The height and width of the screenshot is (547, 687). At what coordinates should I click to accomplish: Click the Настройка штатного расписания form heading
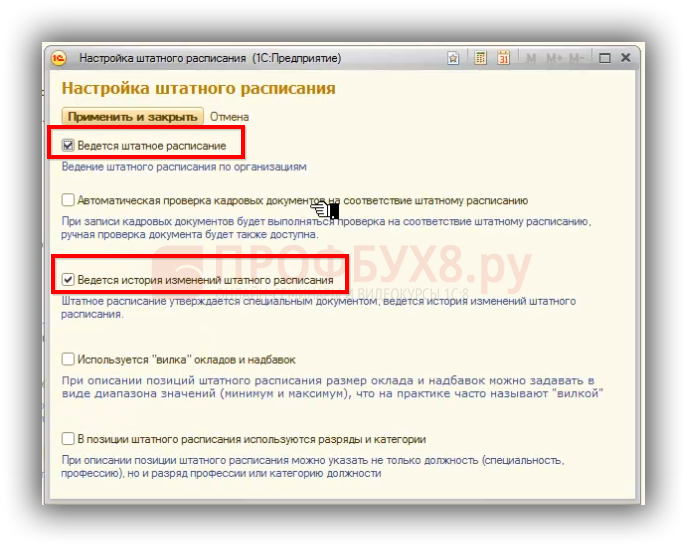(x=198, y=88)
